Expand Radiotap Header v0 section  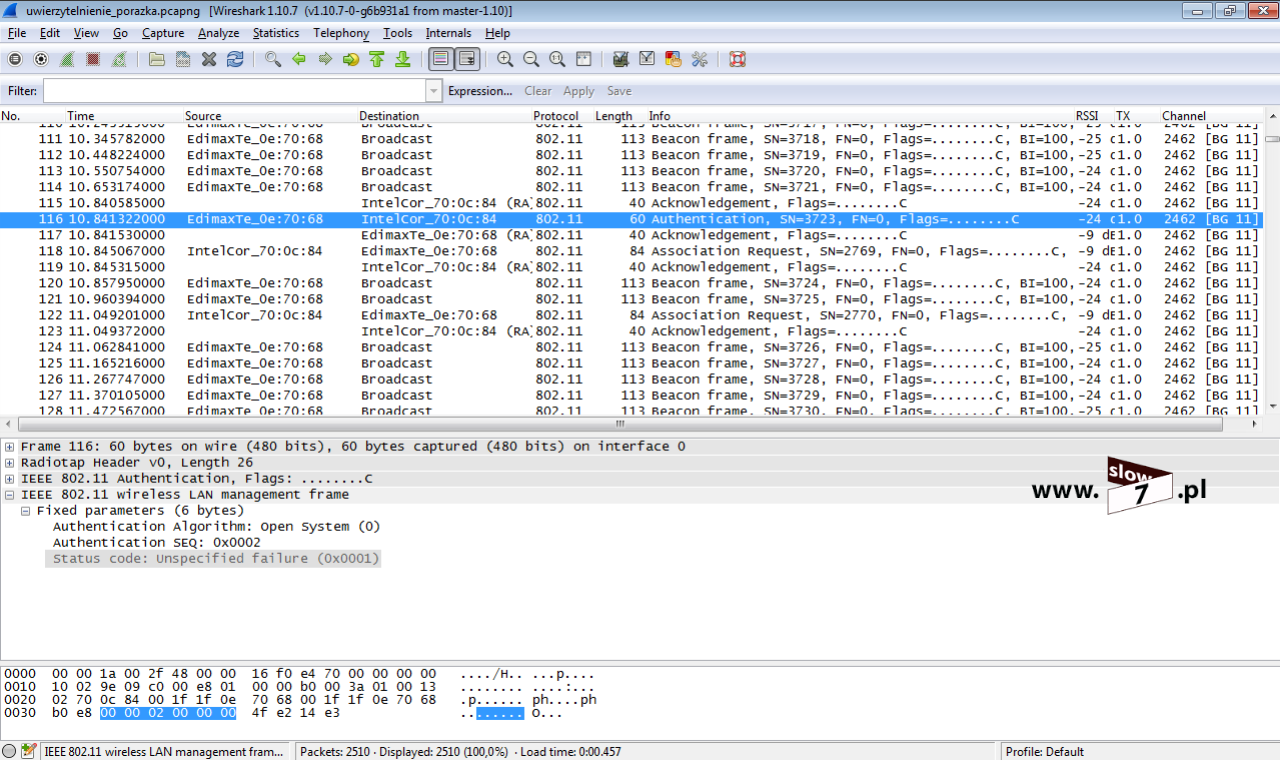10,463
